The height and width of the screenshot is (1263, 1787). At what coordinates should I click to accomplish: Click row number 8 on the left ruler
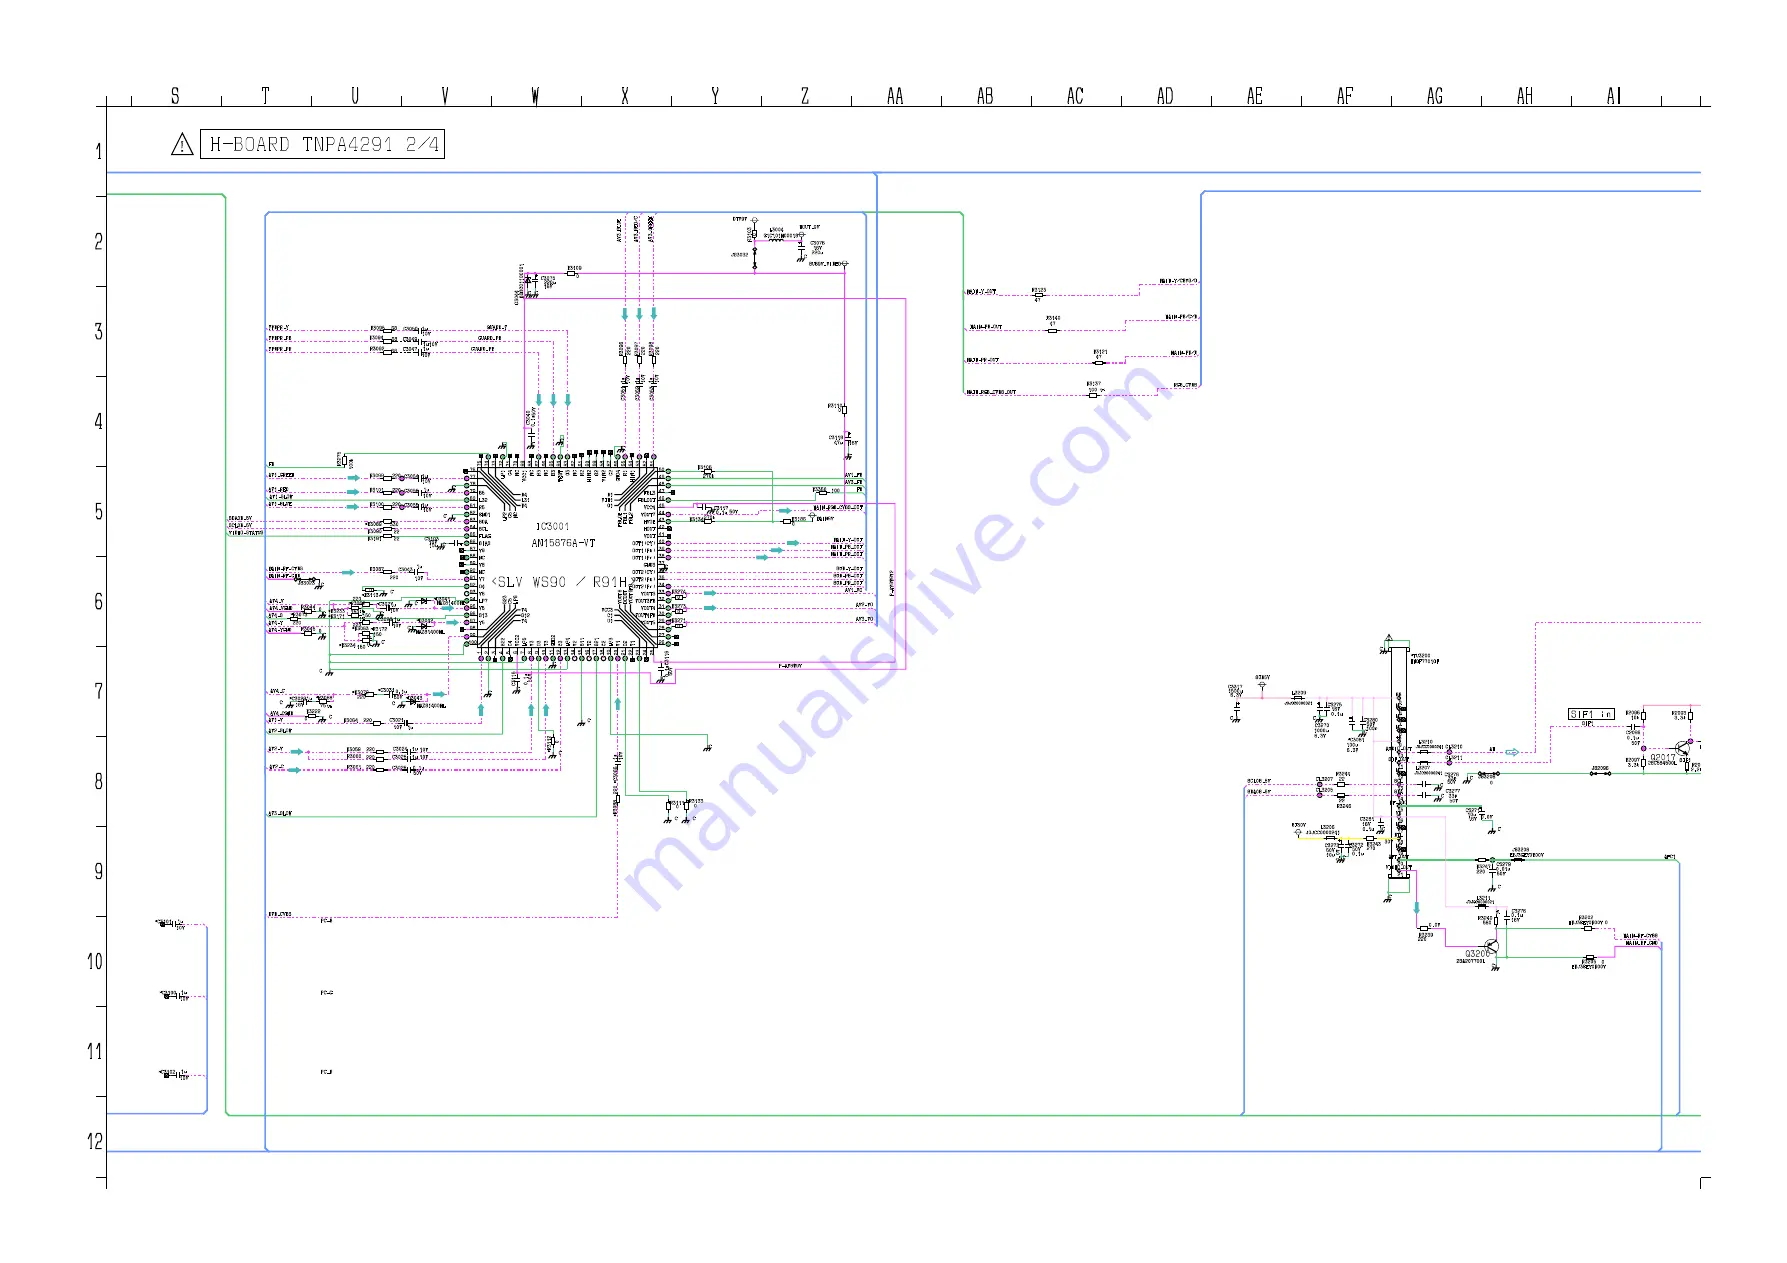coord(98,782)
